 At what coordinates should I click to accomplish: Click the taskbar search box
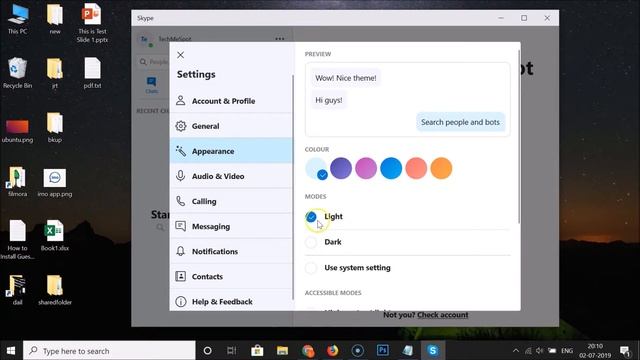coord(109,351)
